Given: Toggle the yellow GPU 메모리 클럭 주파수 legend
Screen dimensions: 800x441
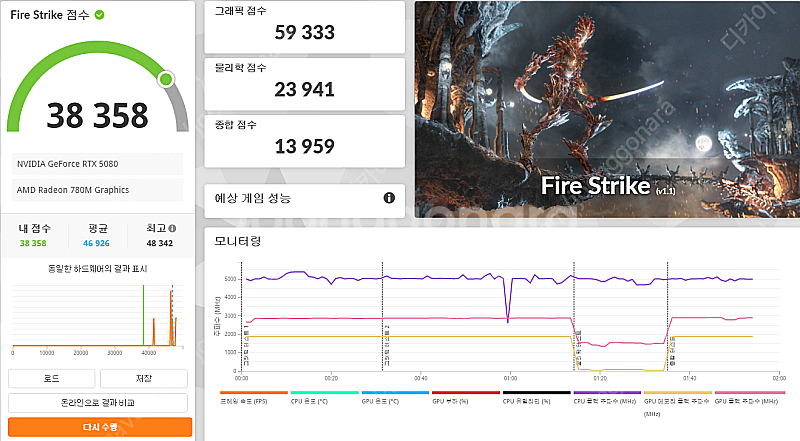Looking at the screenshot, I should pyautogui.click(x=678, y=402).
